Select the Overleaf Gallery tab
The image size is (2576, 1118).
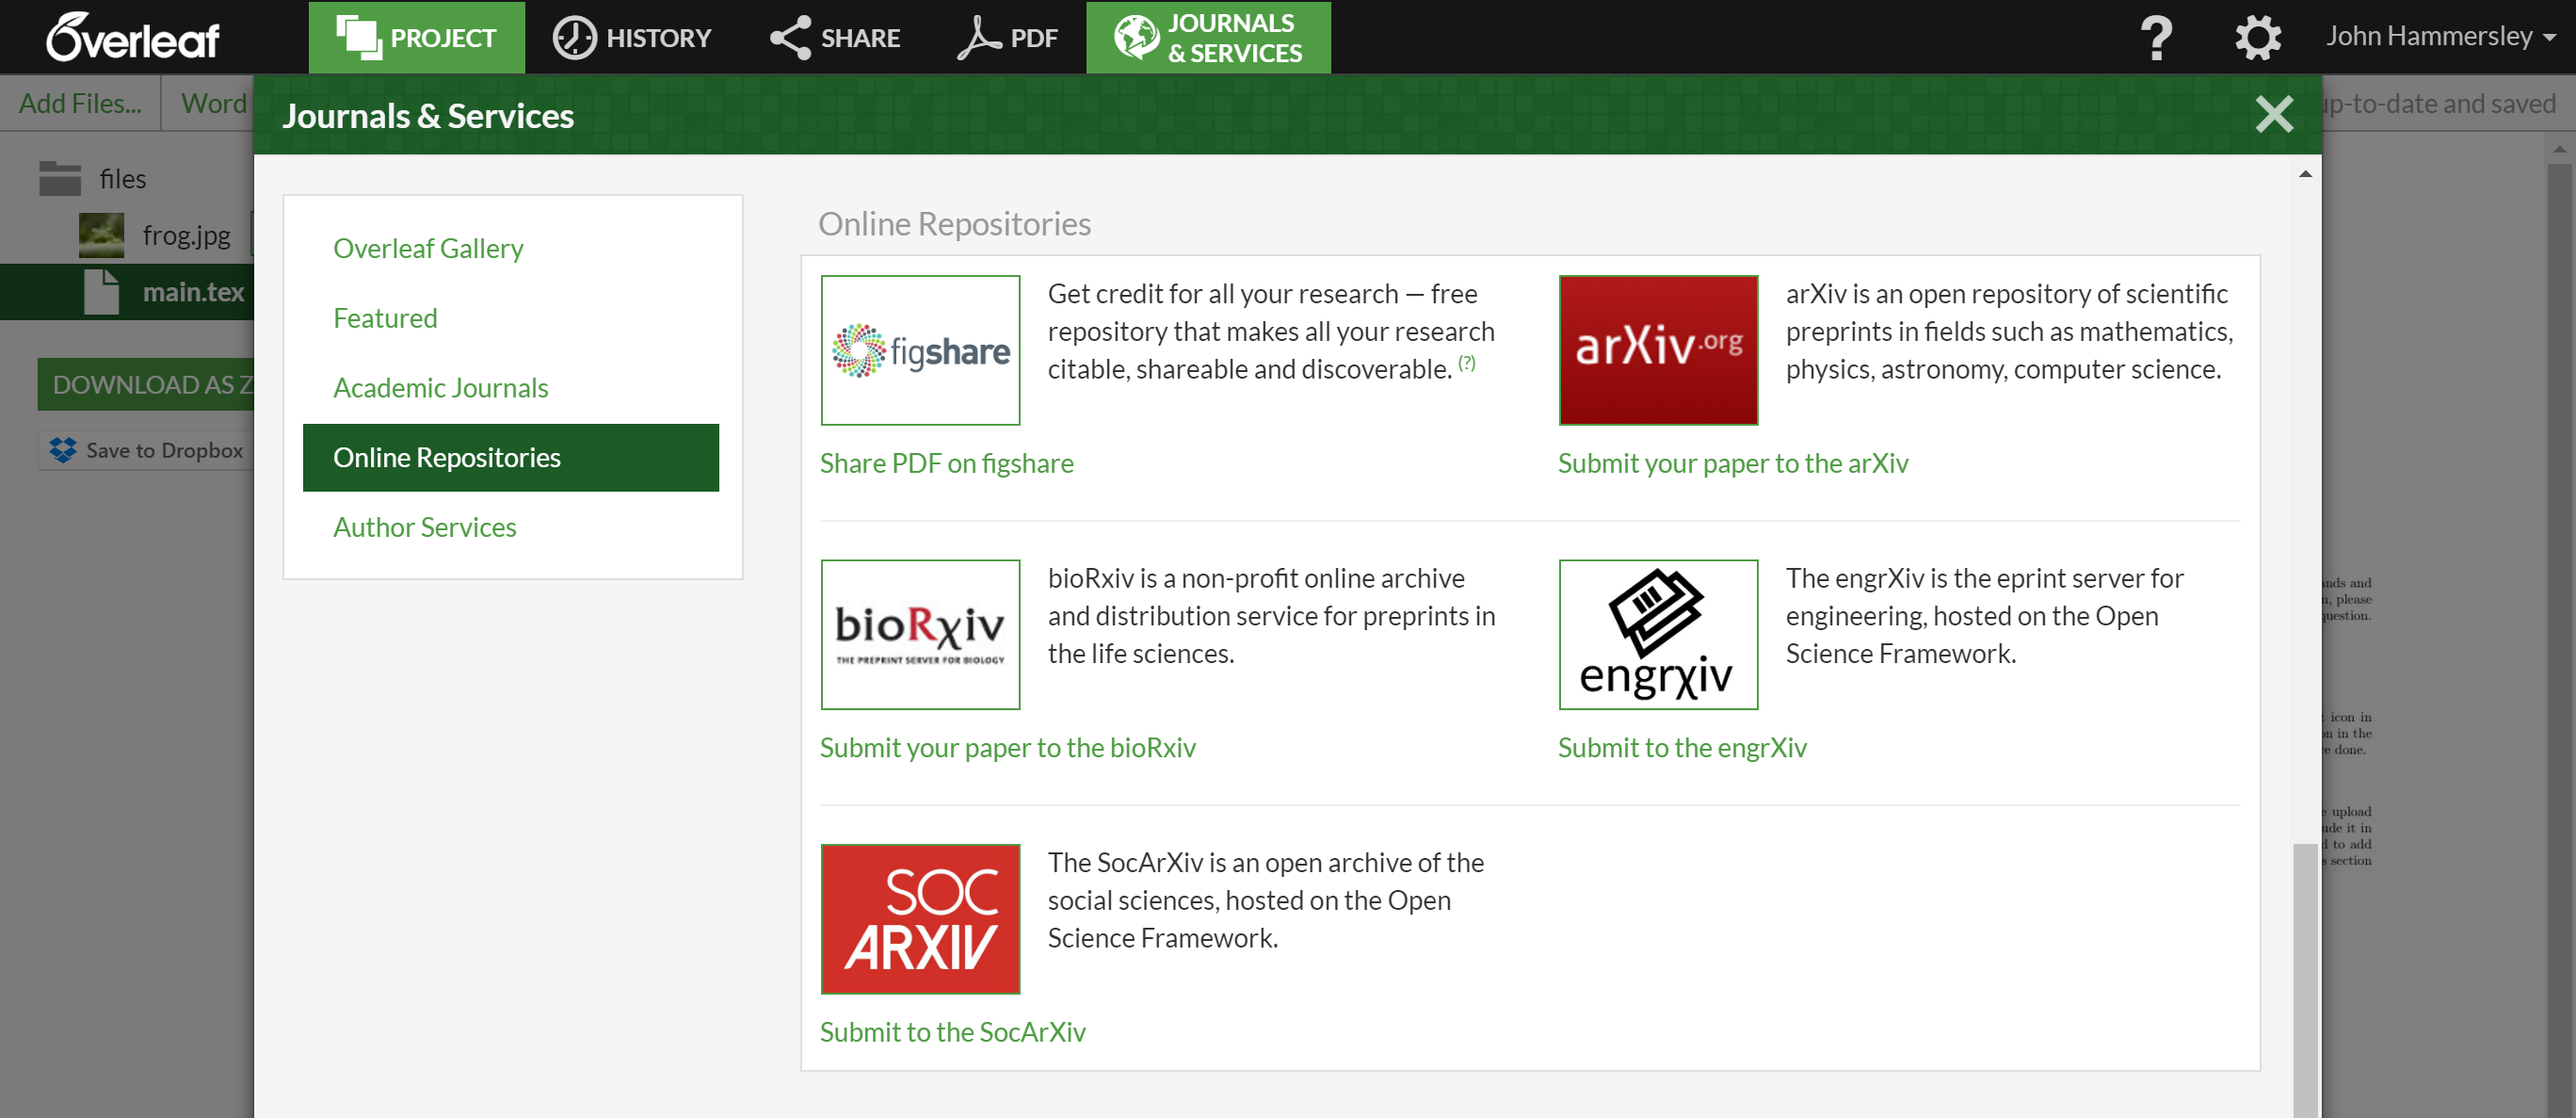pos(428,249)
